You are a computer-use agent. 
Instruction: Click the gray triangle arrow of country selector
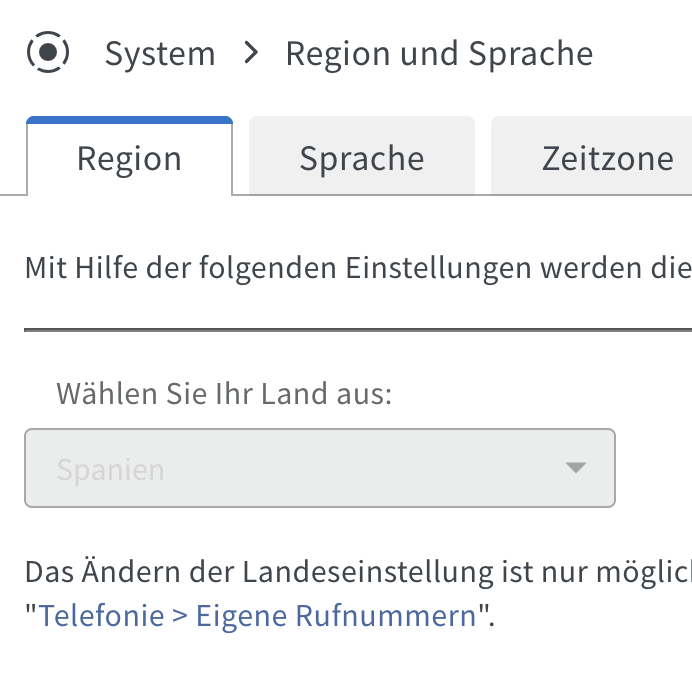[x=575, y=467]
